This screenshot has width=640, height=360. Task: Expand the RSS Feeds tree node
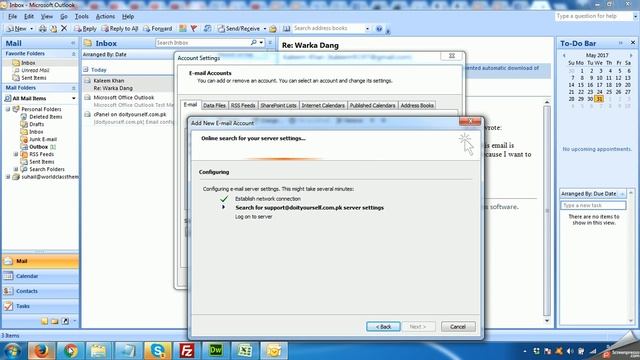(x=16, y=154)
